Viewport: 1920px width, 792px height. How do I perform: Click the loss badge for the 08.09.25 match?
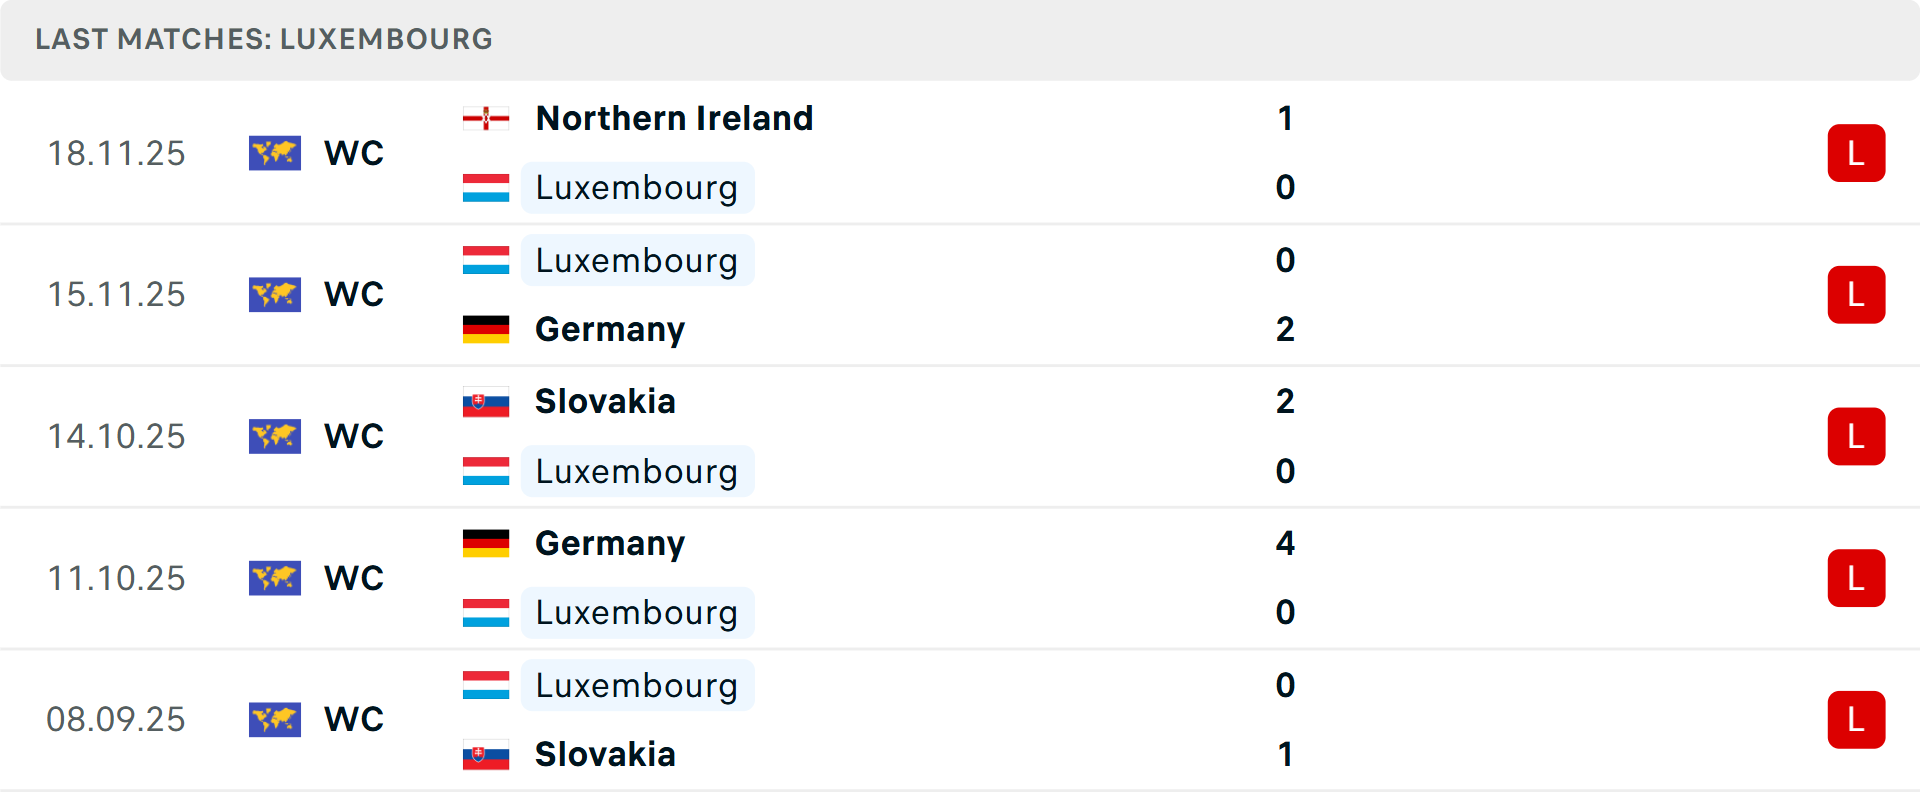point(1856,720)
